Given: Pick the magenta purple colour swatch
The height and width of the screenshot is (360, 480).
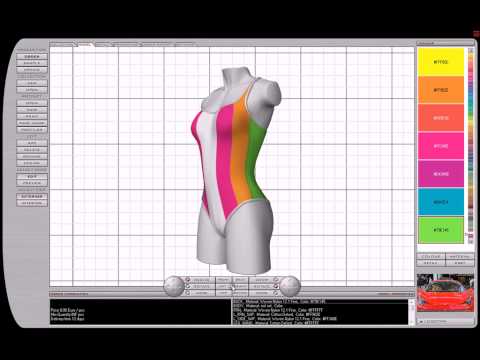Looking at the screenshot, I should coord(441,174).
